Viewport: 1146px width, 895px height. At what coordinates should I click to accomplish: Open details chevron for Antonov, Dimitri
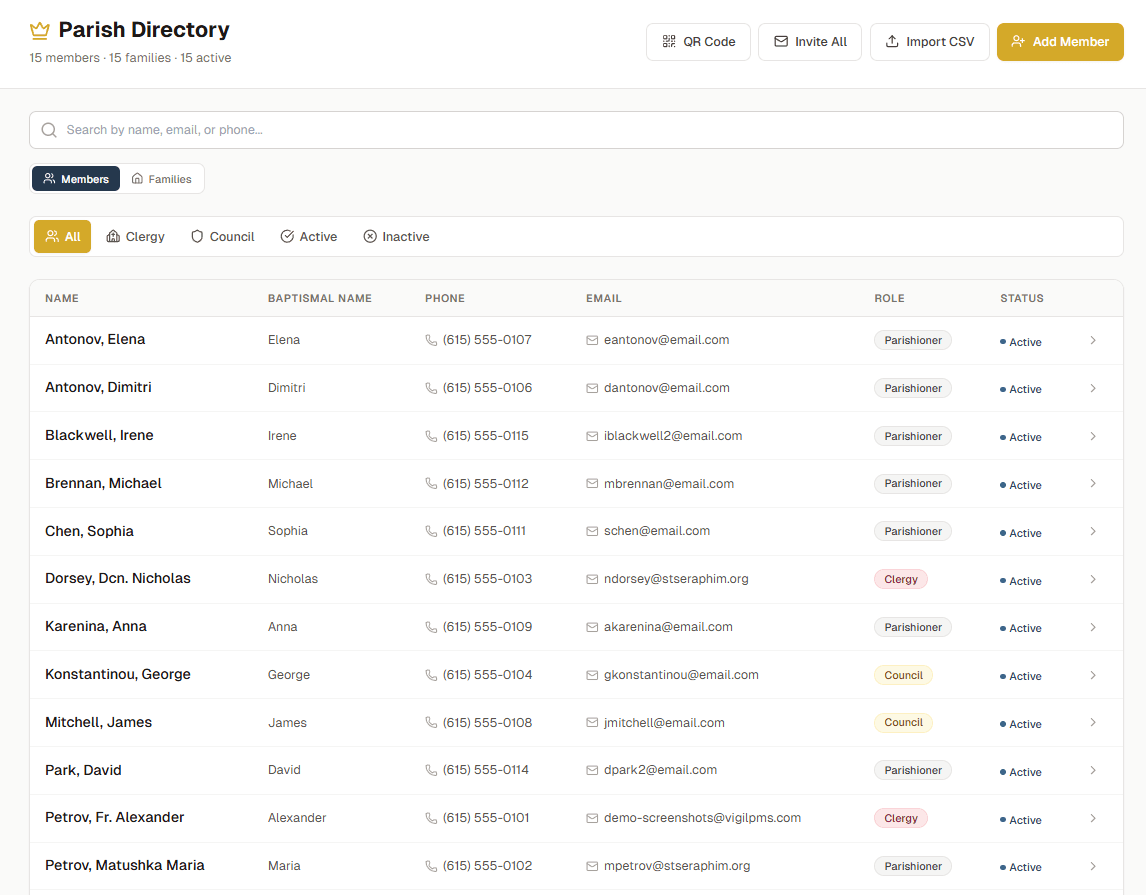tap(1093, 389)
